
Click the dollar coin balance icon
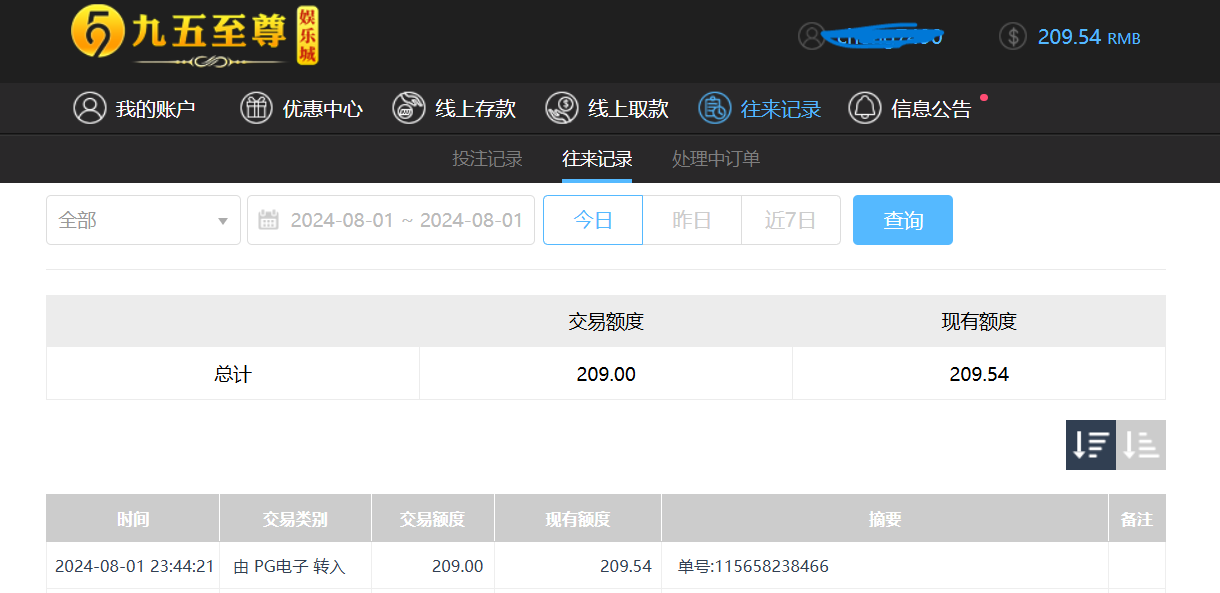click(x=1012, y=37)
